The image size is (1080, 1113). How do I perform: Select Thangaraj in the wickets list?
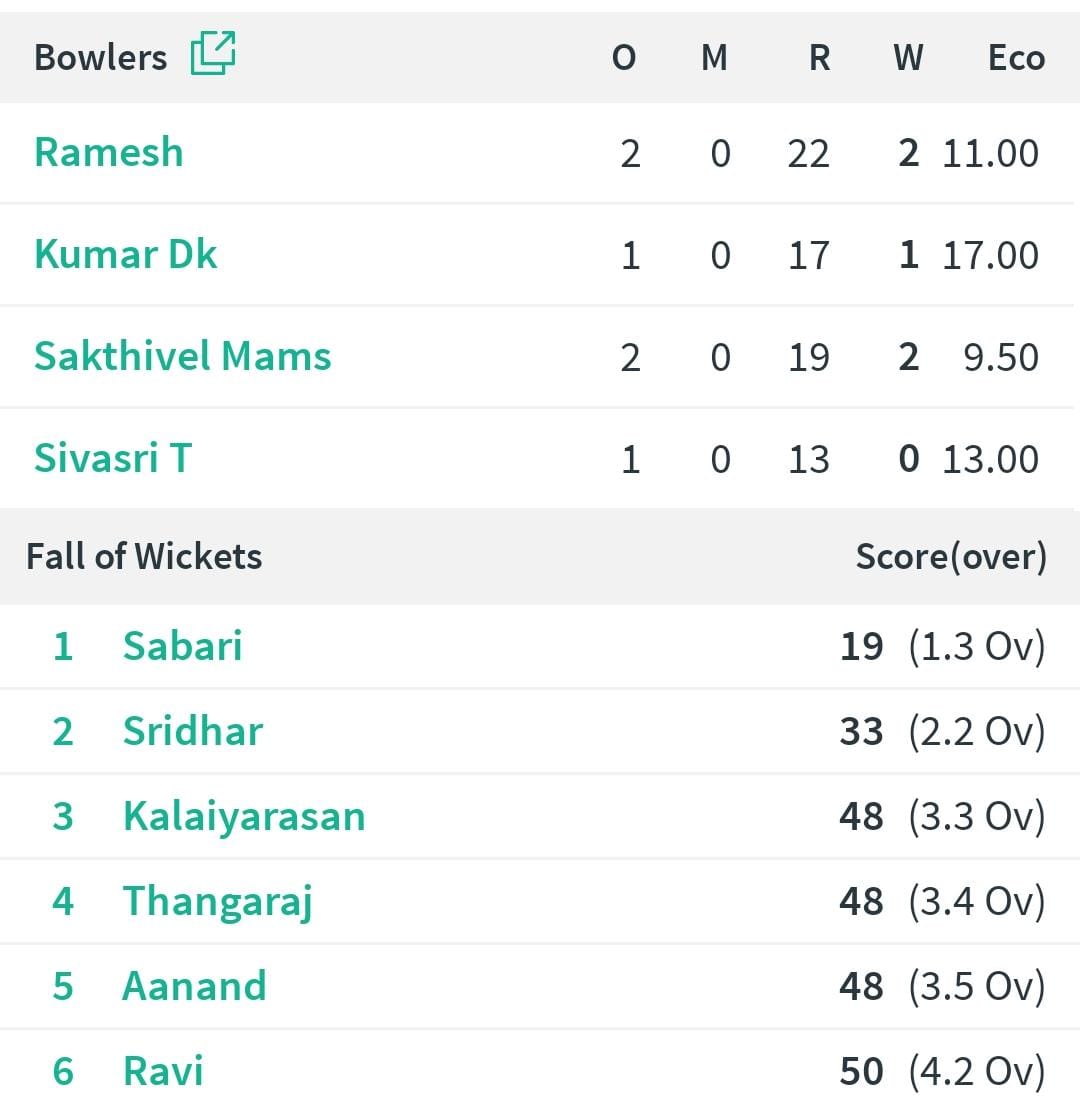(218, 901)
